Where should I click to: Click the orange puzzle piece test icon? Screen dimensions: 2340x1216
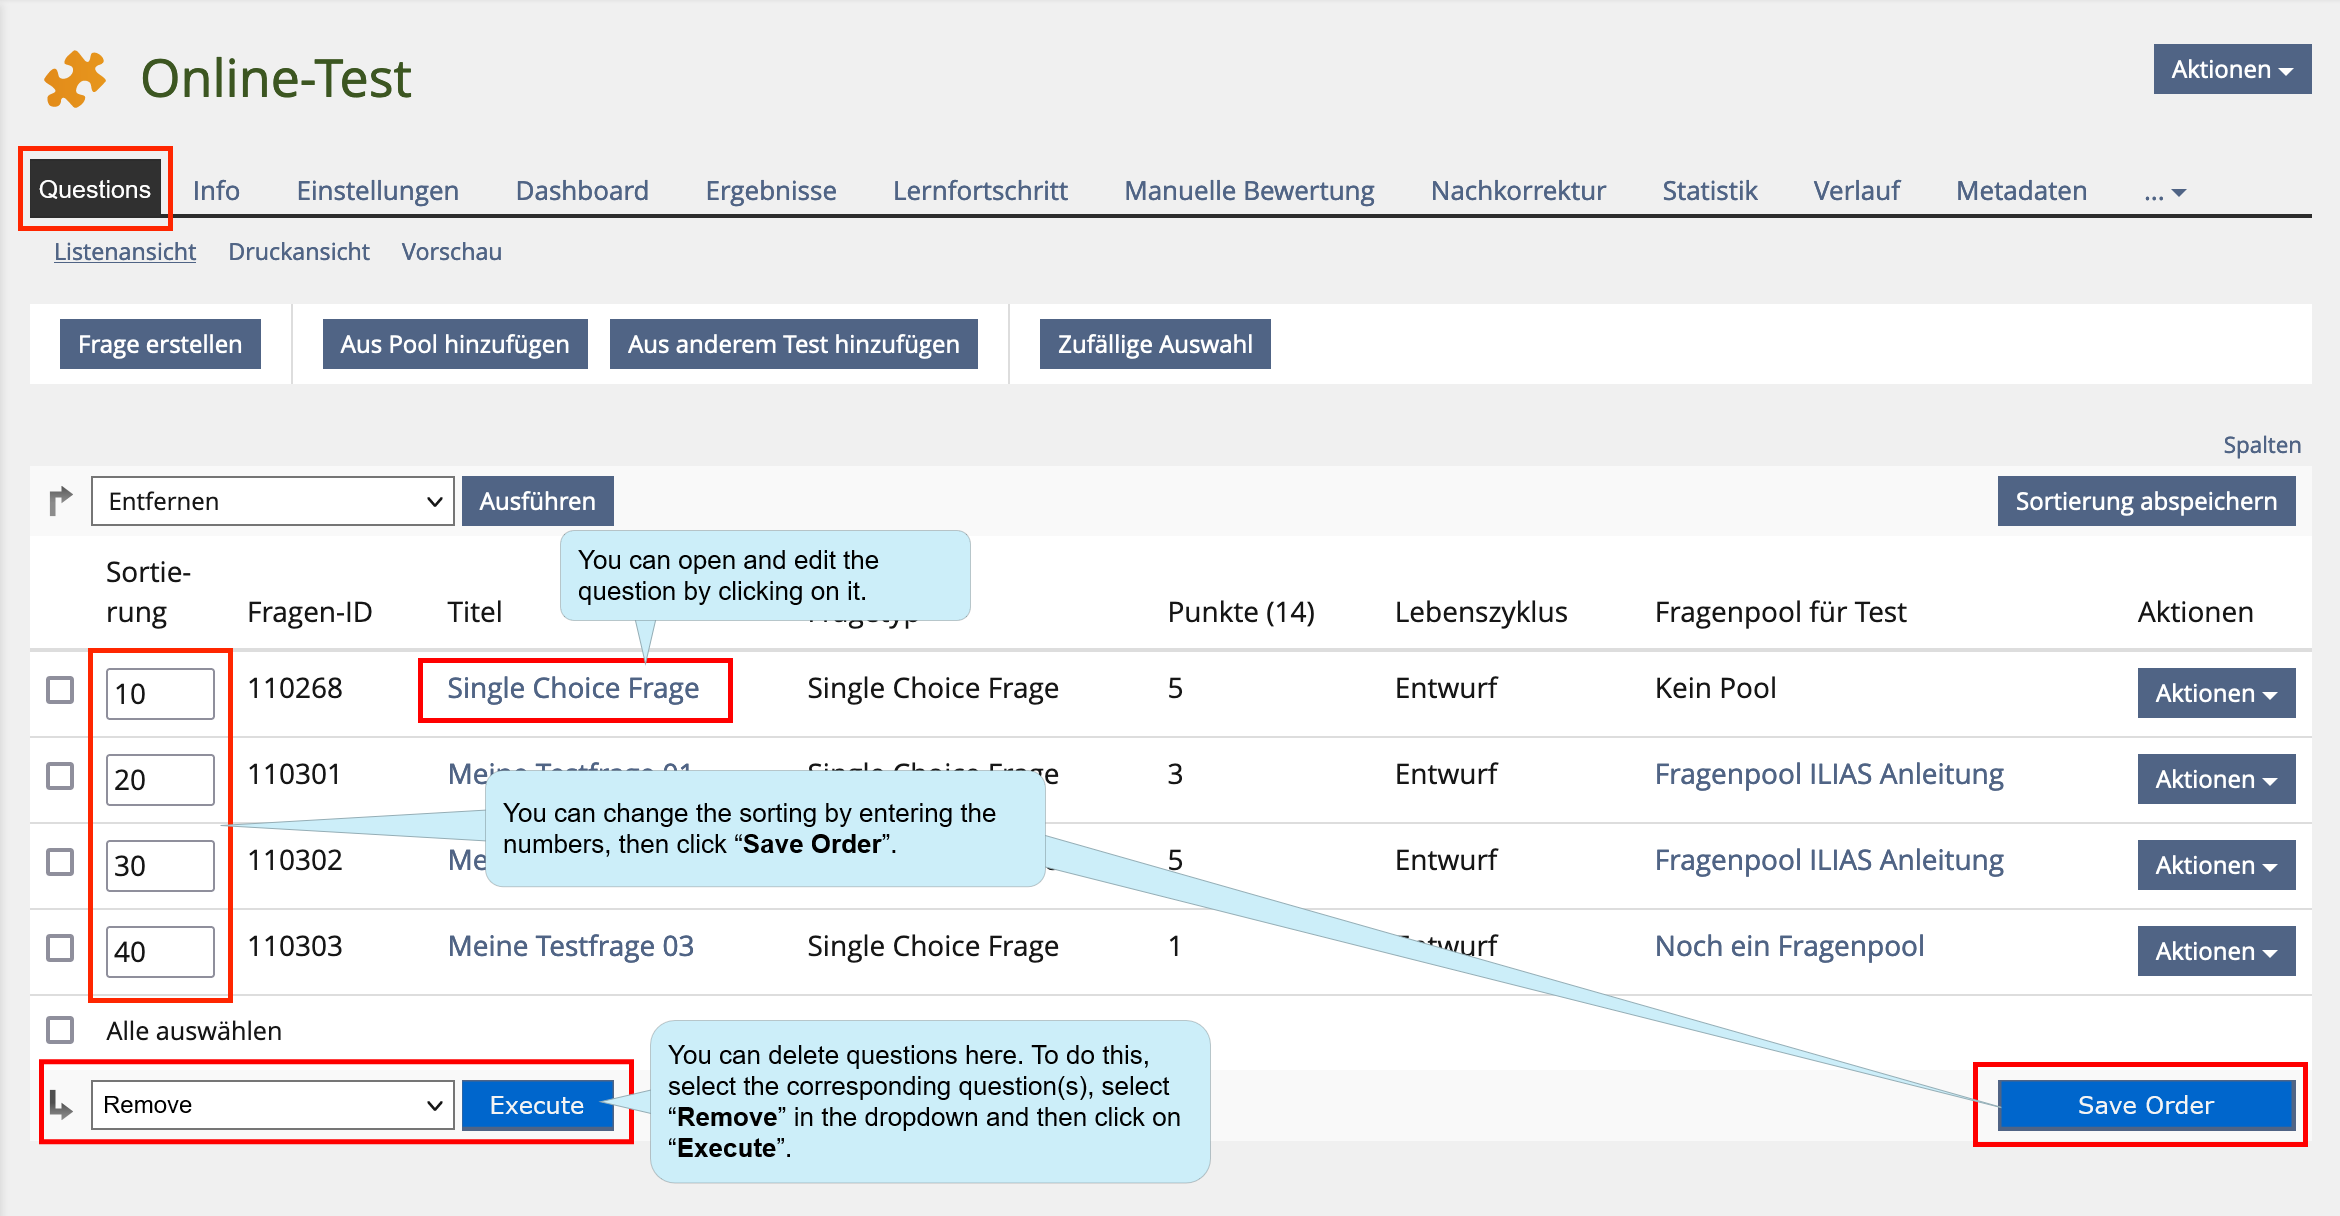pos(74,78)
